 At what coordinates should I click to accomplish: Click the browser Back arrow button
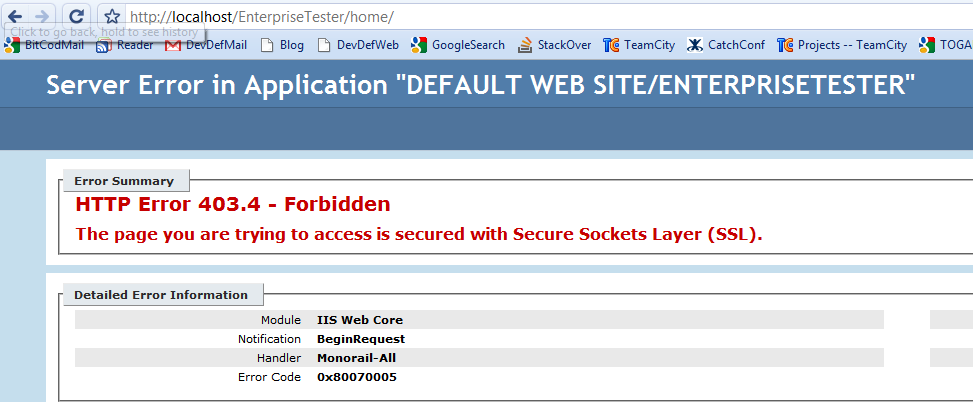coord(15,16)
